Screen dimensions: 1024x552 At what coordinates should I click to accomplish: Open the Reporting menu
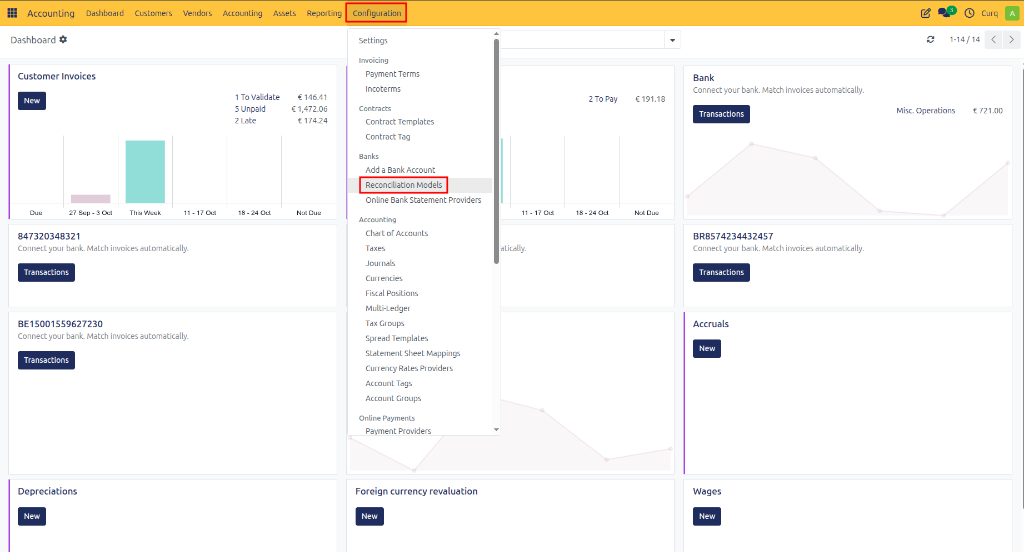[324, 13]
